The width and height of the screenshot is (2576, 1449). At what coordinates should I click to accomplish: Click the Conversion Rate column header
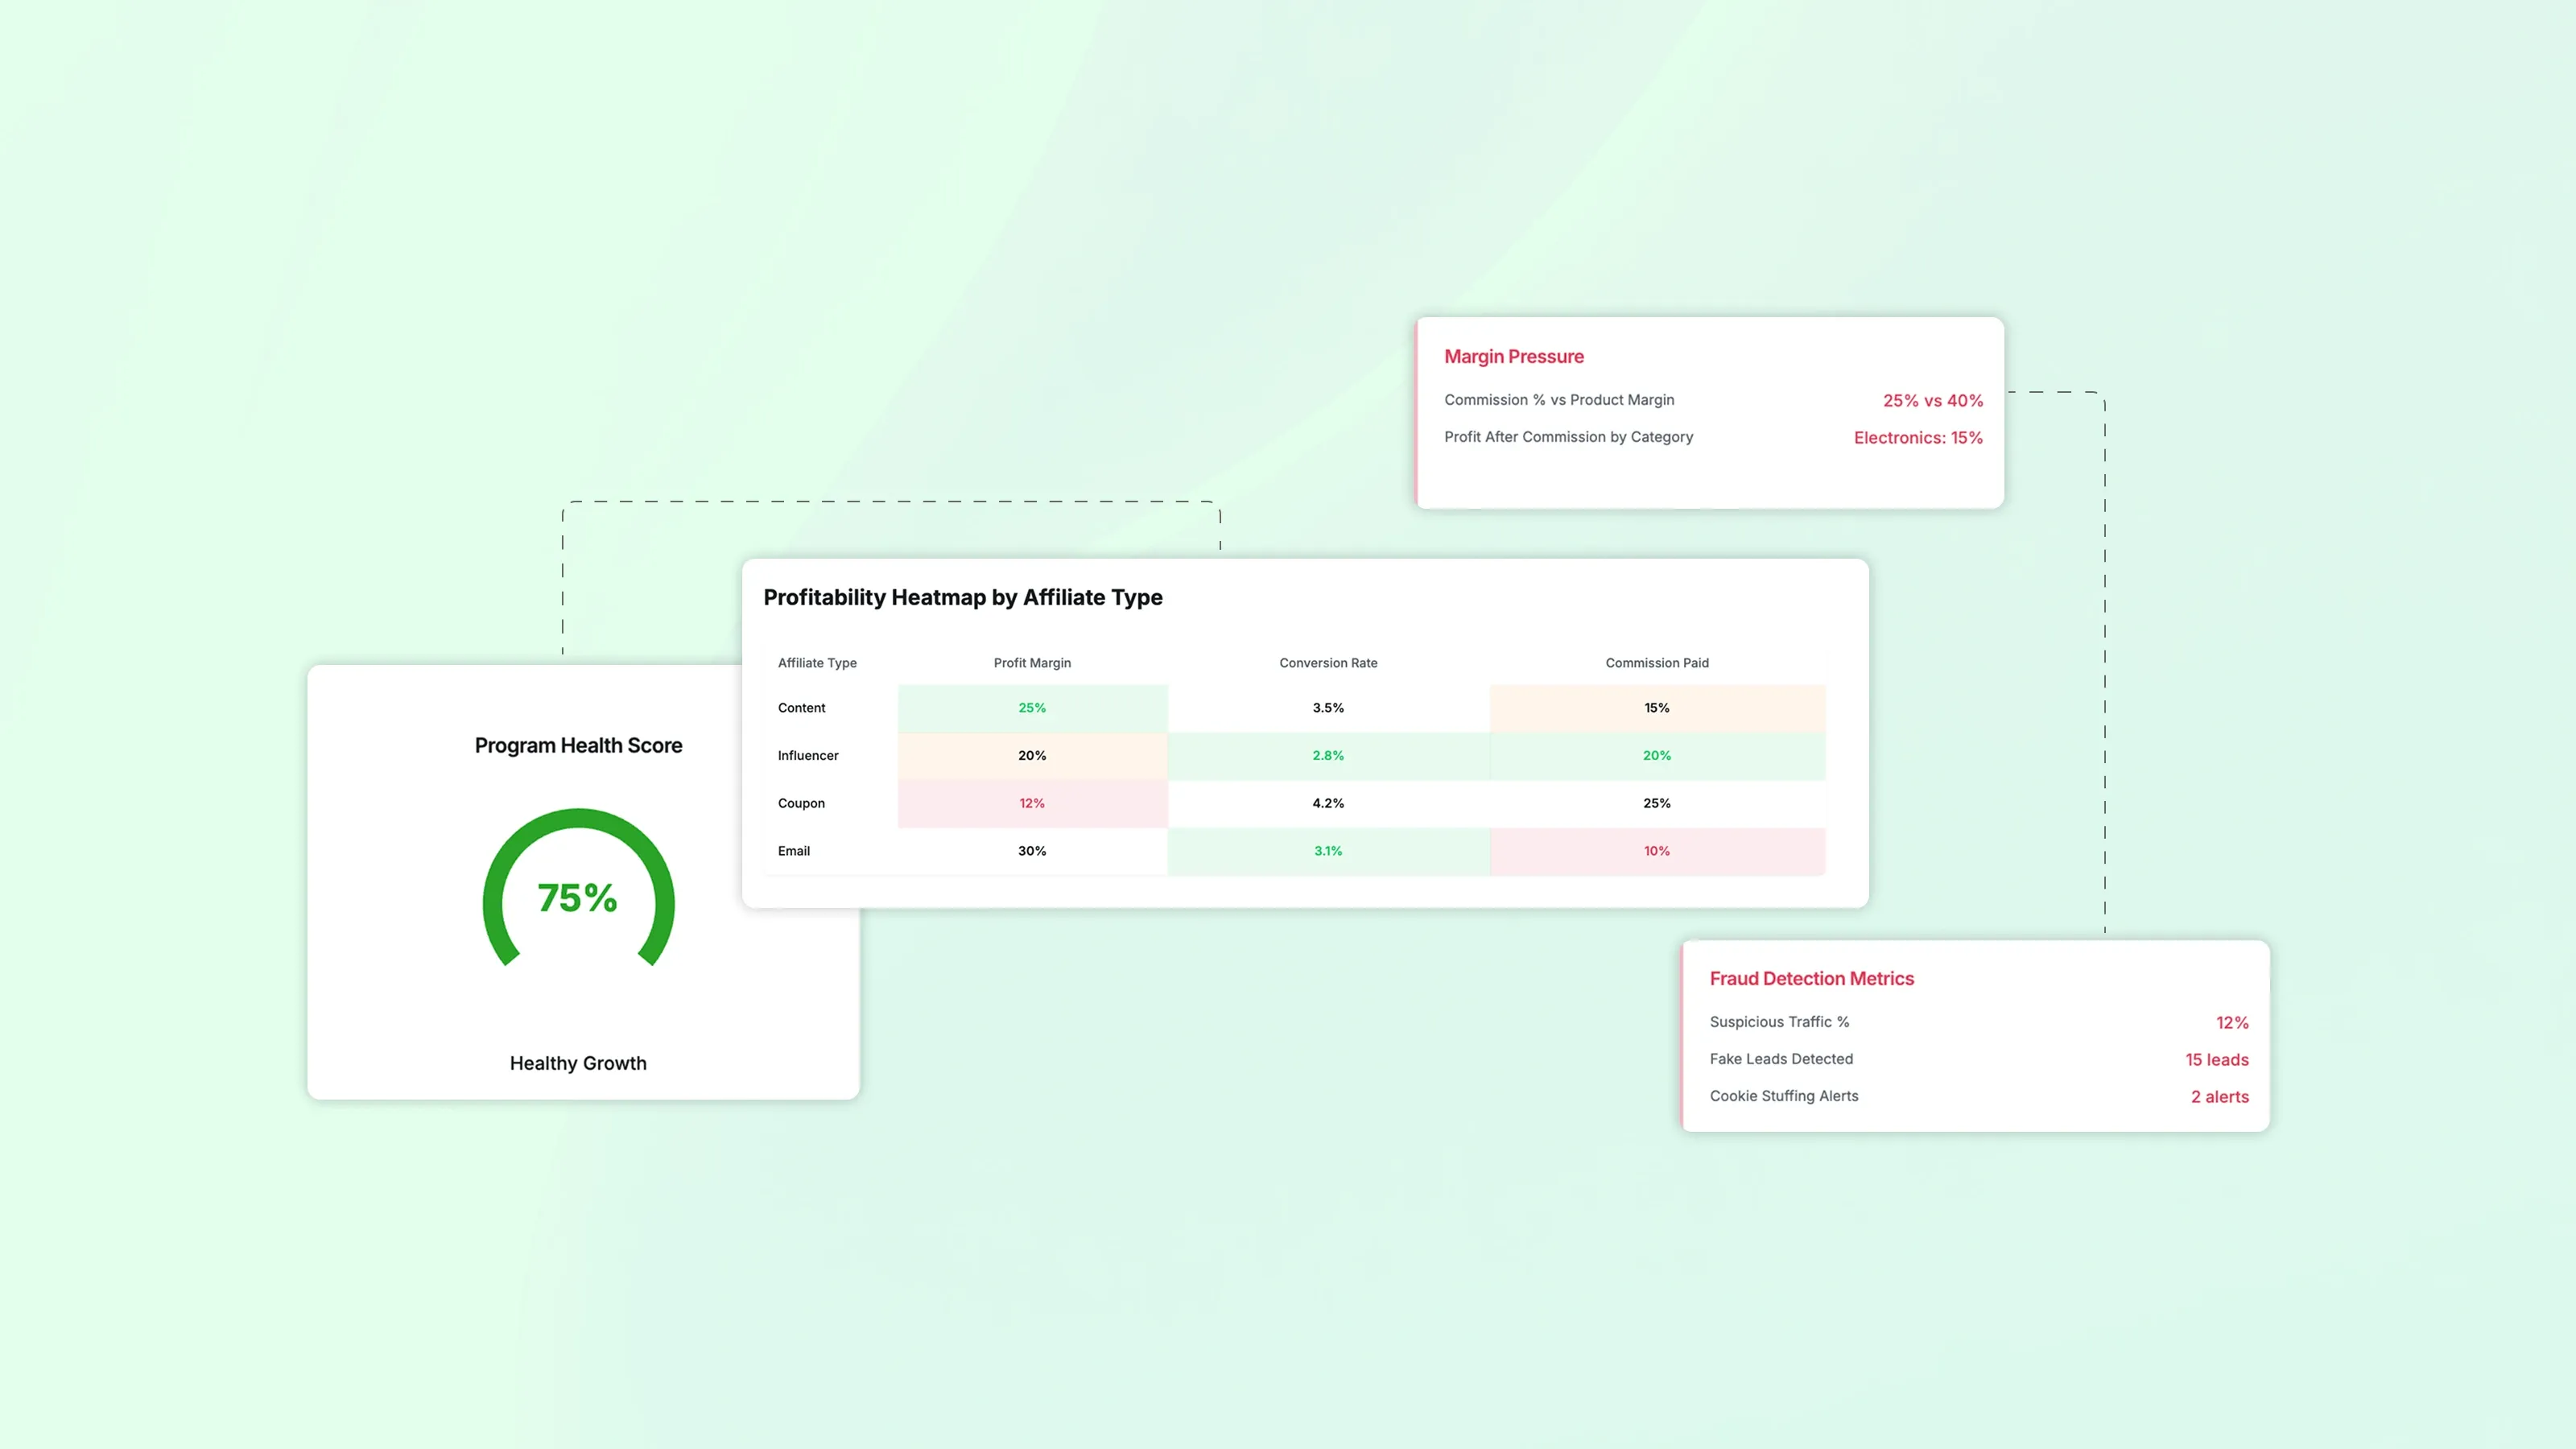[x=1328, y=663]
